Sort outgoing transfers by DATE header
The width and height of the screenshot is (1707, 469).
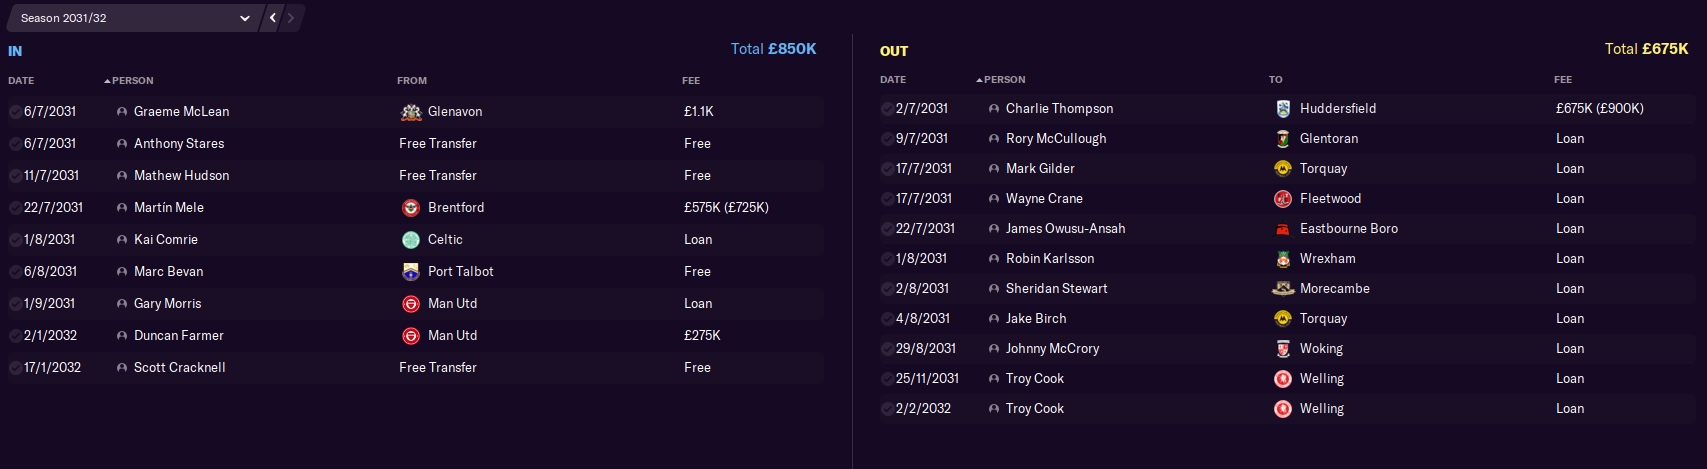point(893,80)
